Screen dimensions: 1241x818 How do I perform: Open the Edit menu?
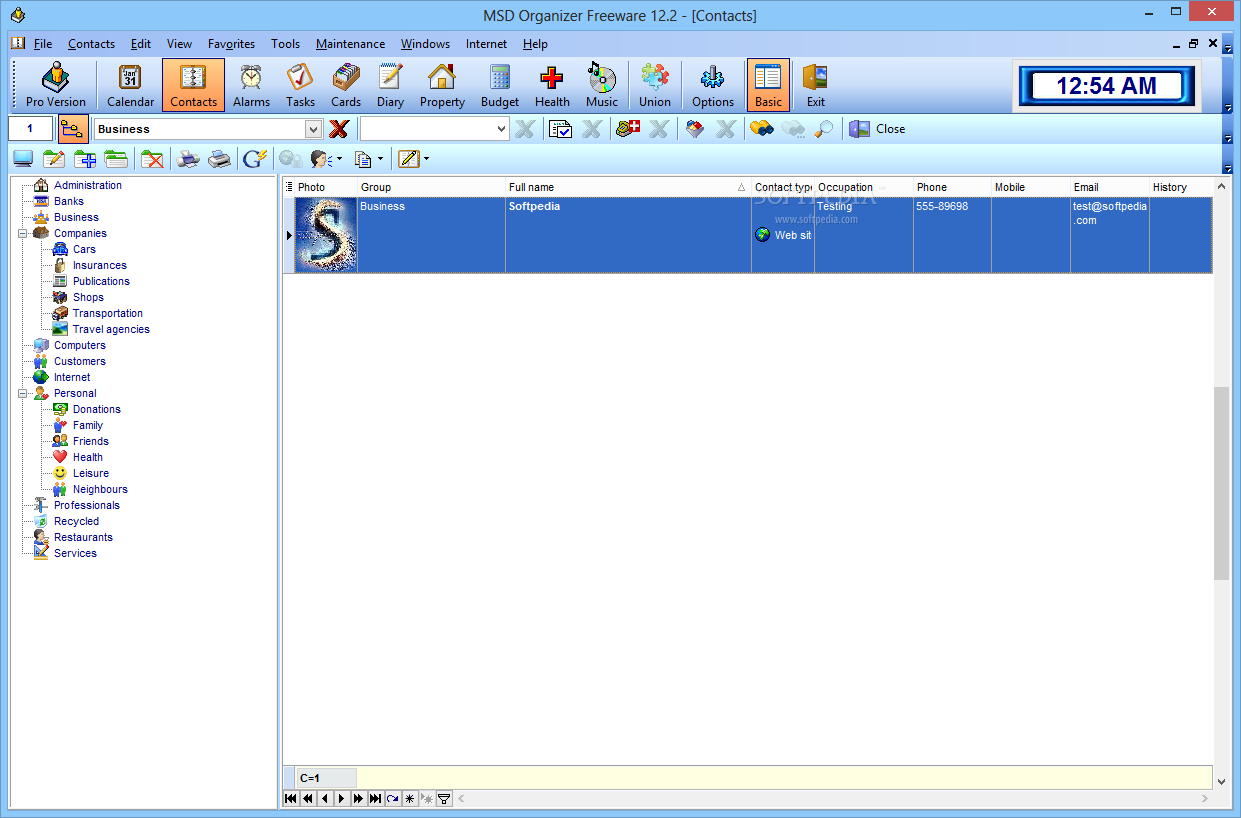[x=141, y=44]
